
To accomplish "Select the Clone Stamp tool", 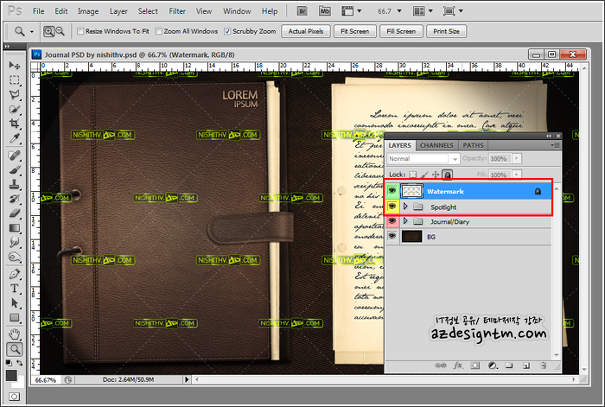I will [x=14, y=184].
